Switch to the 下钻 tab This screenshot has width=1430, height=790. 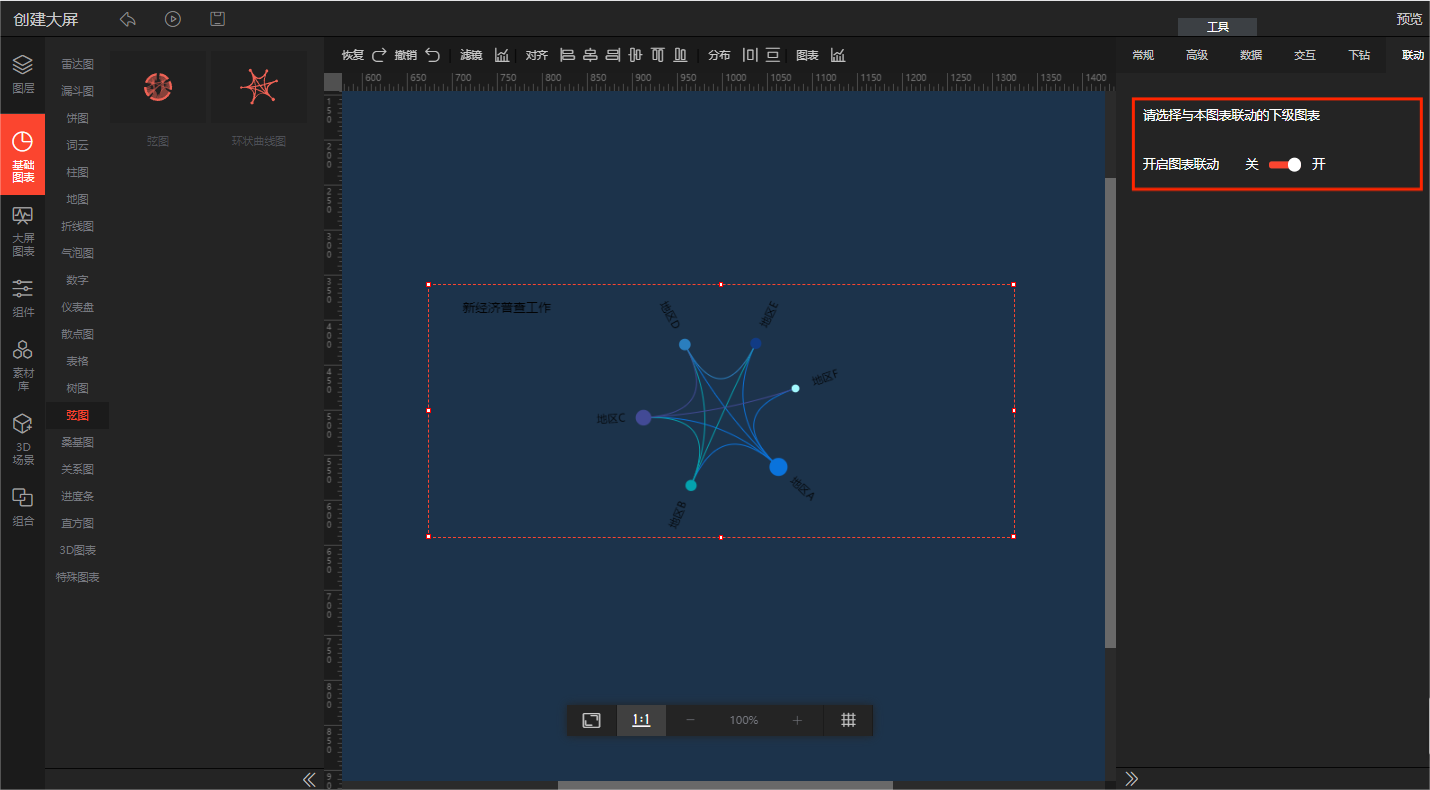pyautogui.click(x=1359, y=55)
